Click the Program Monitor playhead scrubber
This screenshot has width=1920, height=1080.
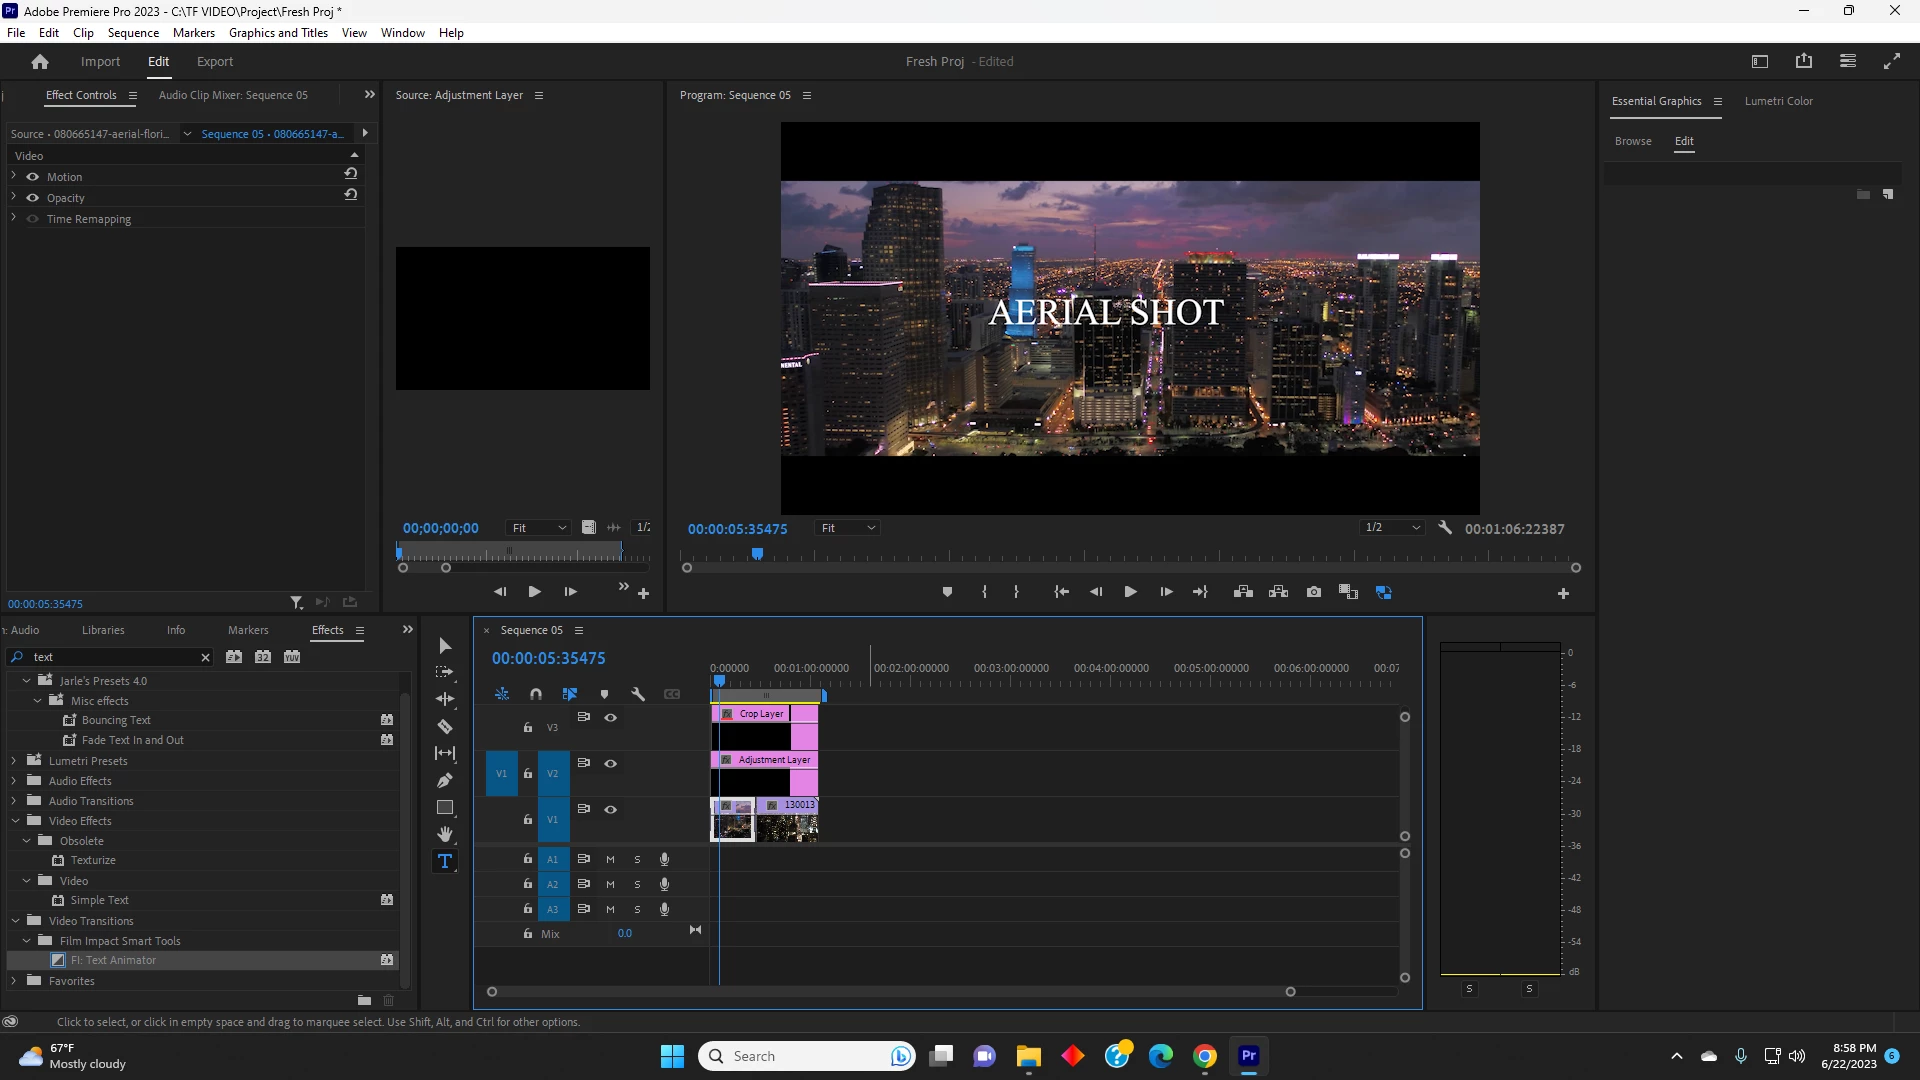pos(757,553)
